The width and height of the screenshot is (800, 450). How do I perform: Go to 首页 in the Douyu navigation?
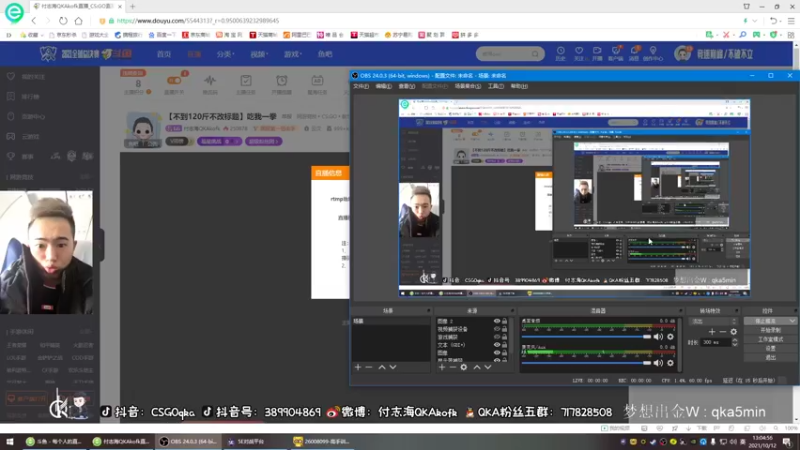pyautogui.click(x=164, y=54)
